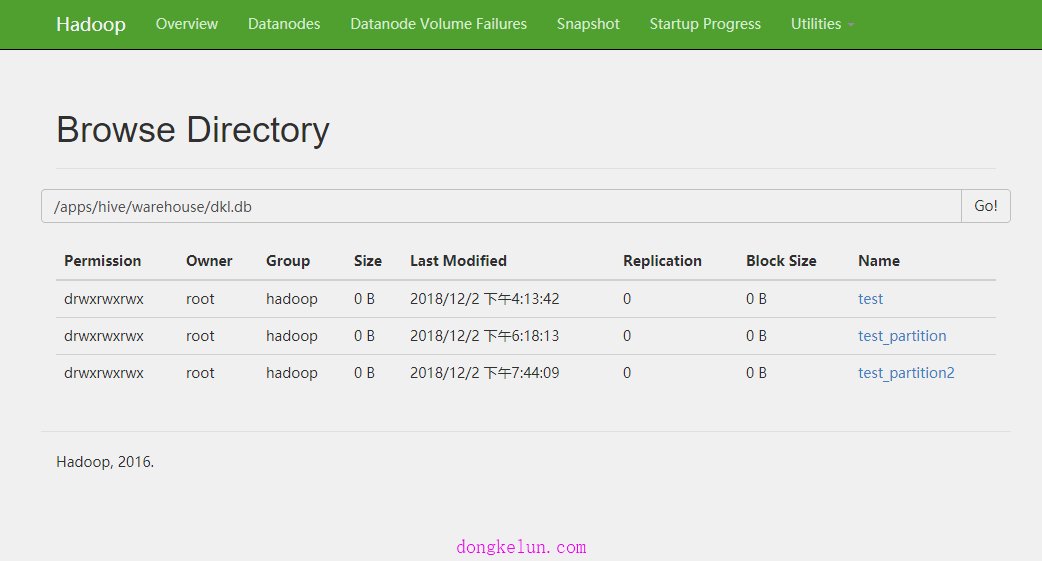1042x561 pixels.
Task: Click block size 0 B in test_partition2 row
Action: pyautogui.click(x=756, y=374)
